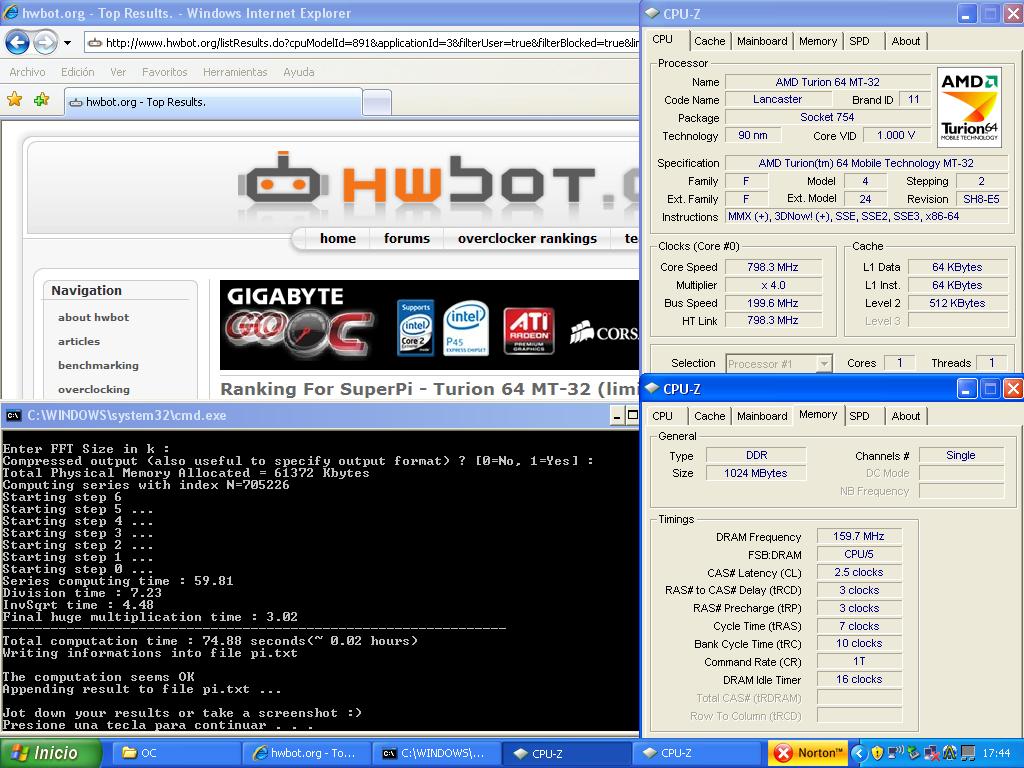Go to hwbot home page link

pyautogui.click(x=338, y=238)
